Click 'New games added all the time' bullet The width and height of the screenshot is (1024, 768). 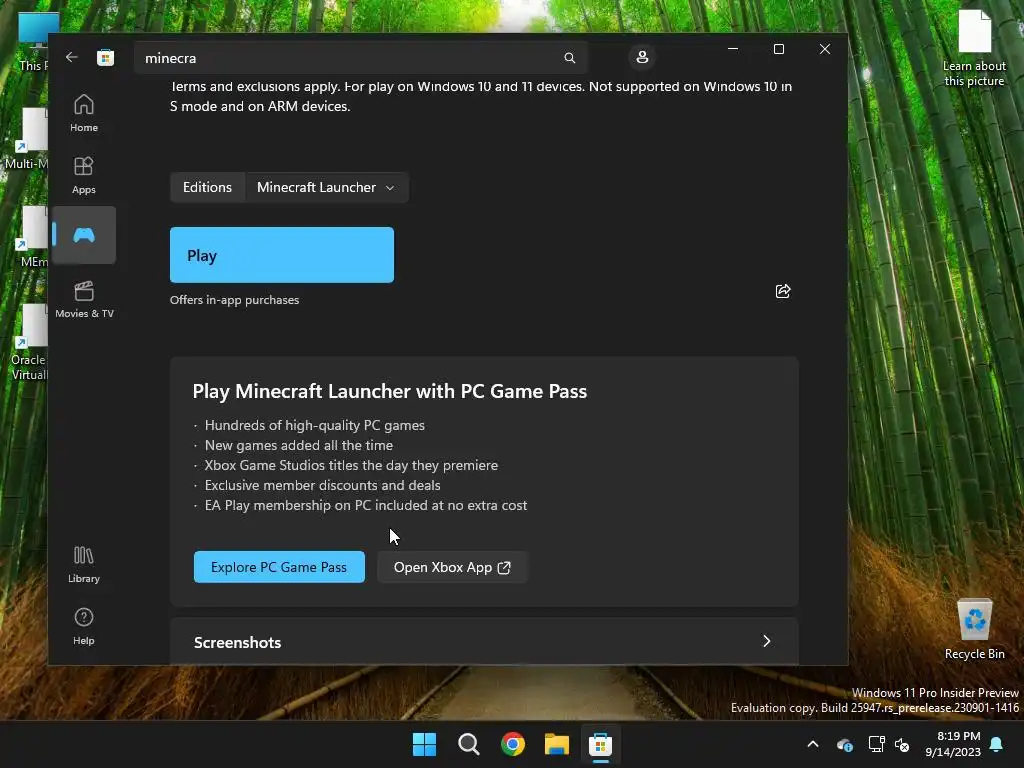pyautogui.click(x=298, y=445)
